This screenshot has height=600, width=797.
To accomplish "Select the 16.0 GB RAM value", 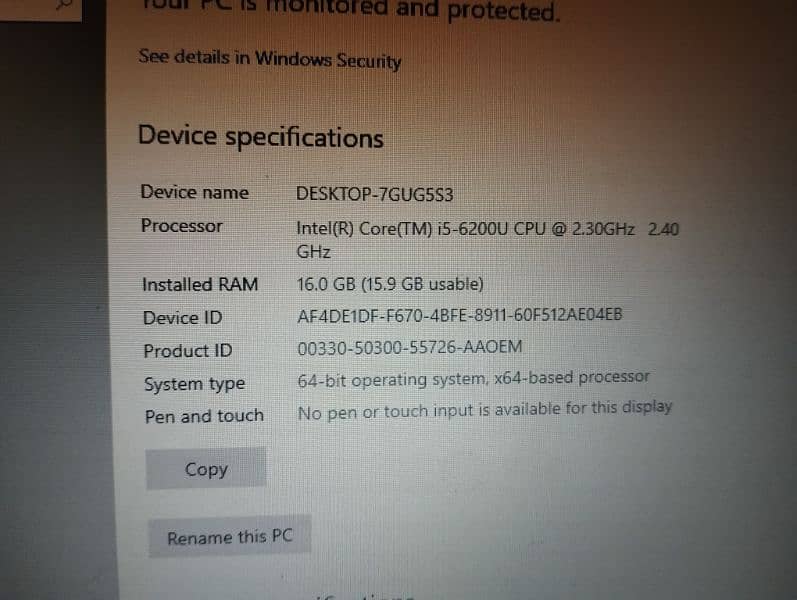I will pyautogui.click(x=390, y=284).
